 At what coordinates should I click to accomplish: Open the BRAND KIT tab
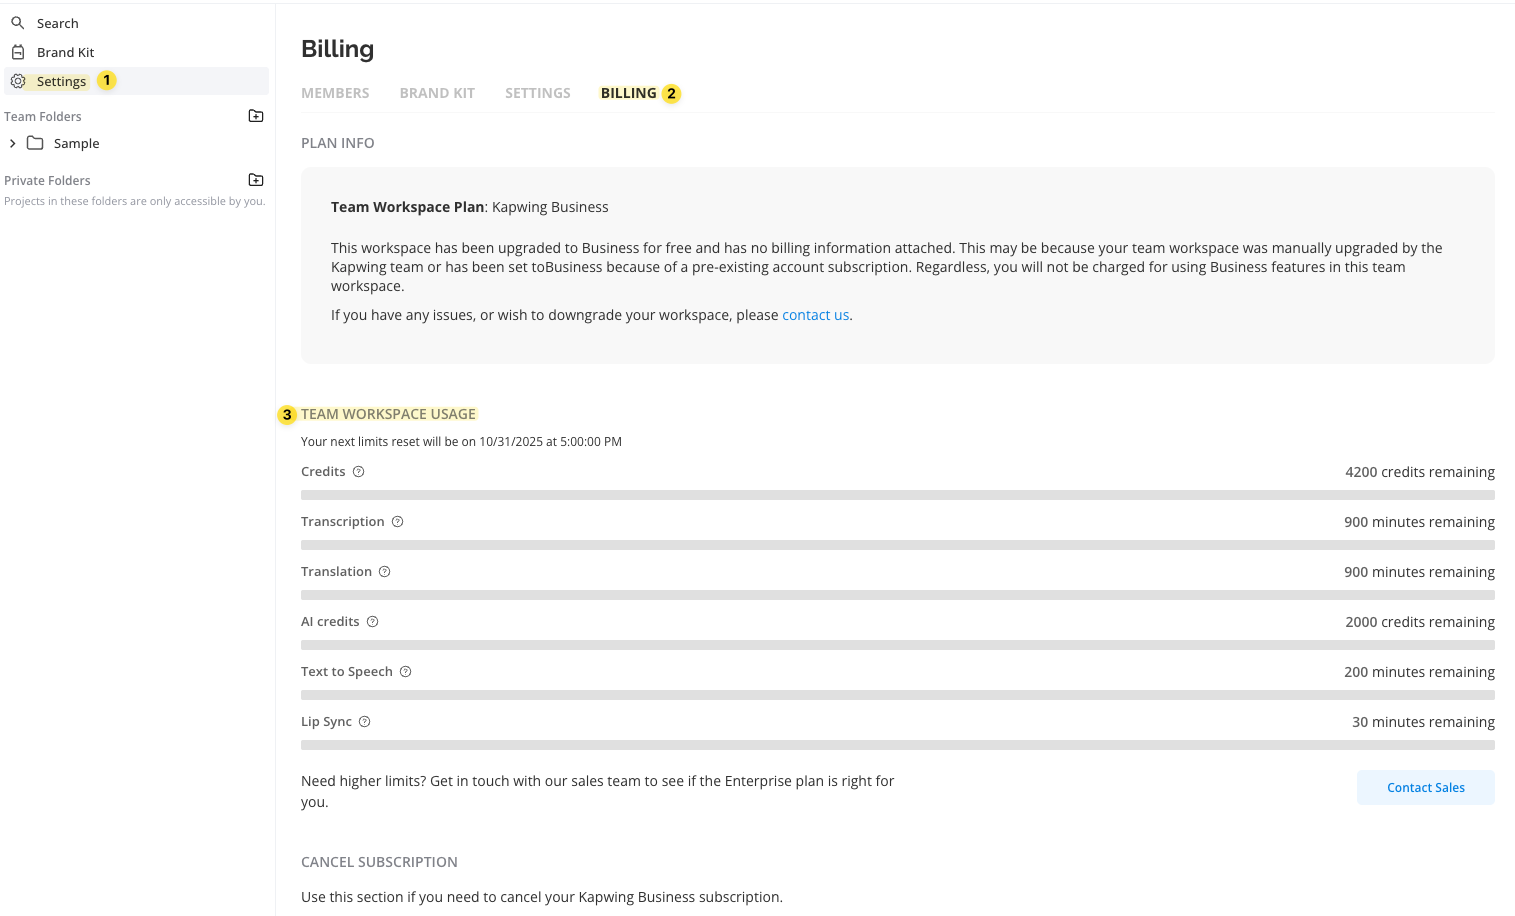point(437,92)
